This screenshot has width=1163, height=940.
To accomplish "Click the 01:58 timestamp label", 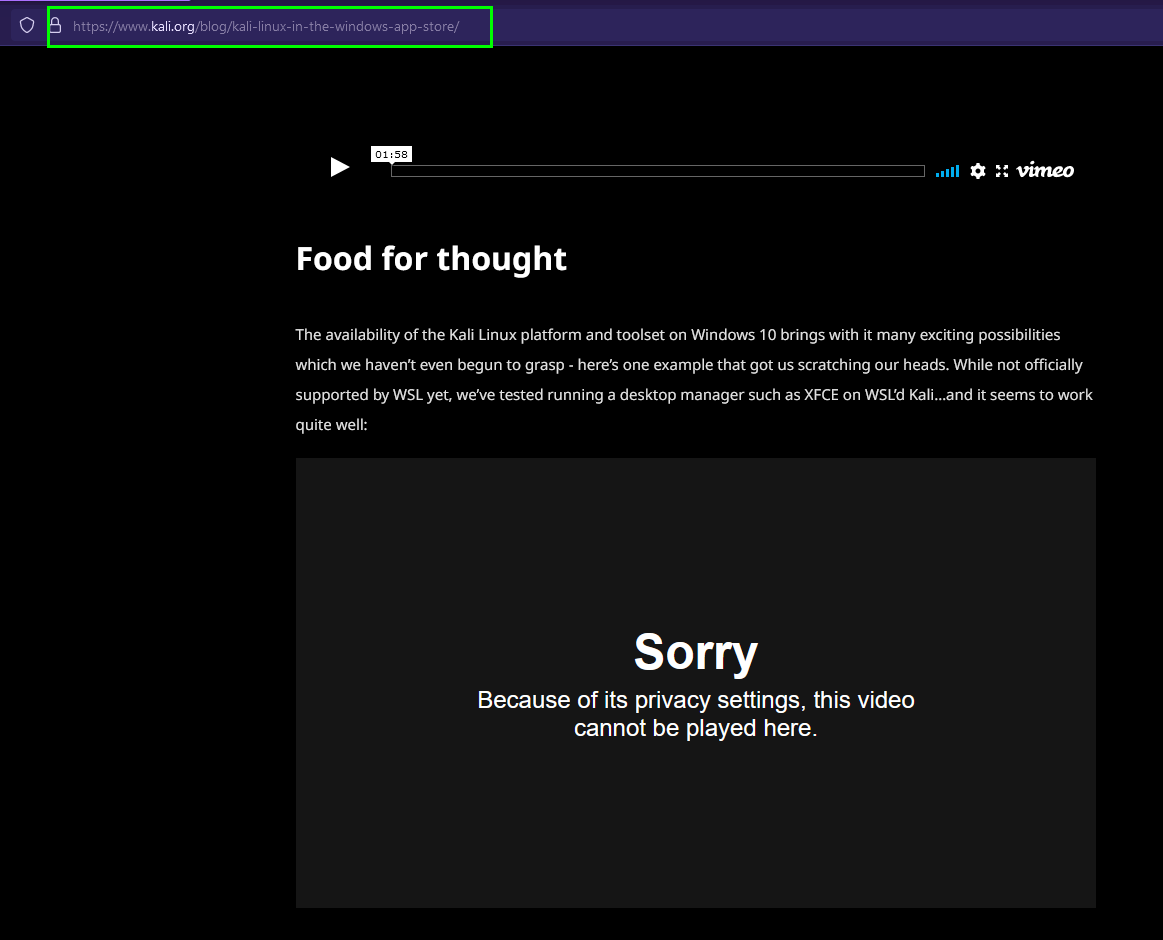I will pos(391,154).
